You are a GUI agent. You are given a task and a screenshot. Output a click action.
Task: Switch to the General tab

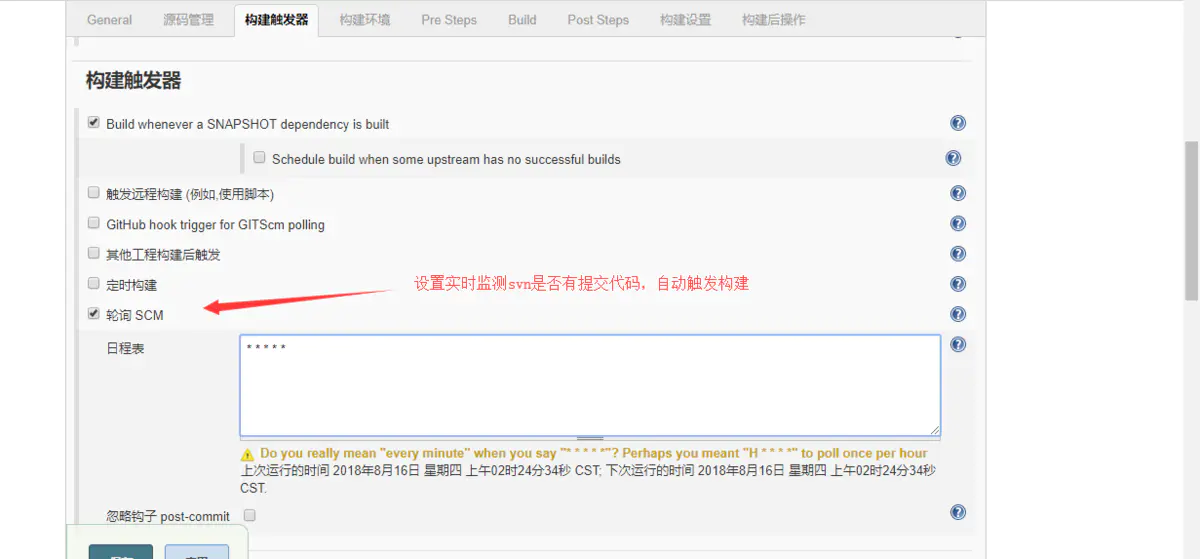coord(109,20)
